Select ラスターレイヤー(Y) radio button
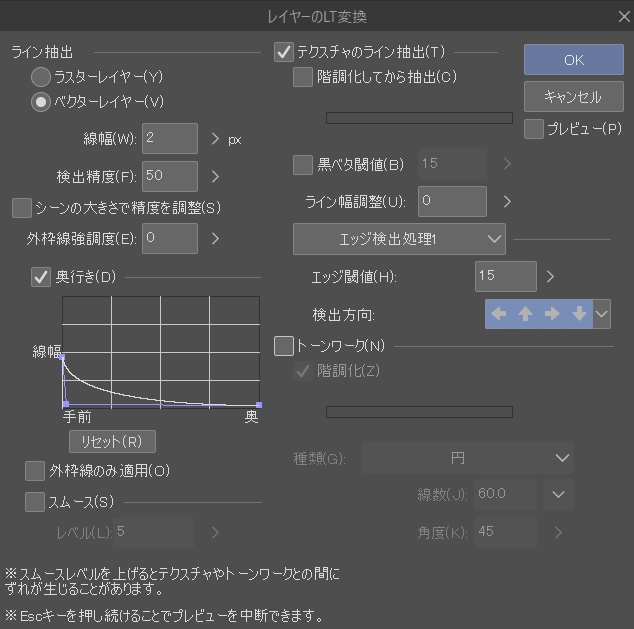The height and width of the screenshot is (629, 634). tap(41, 77)
